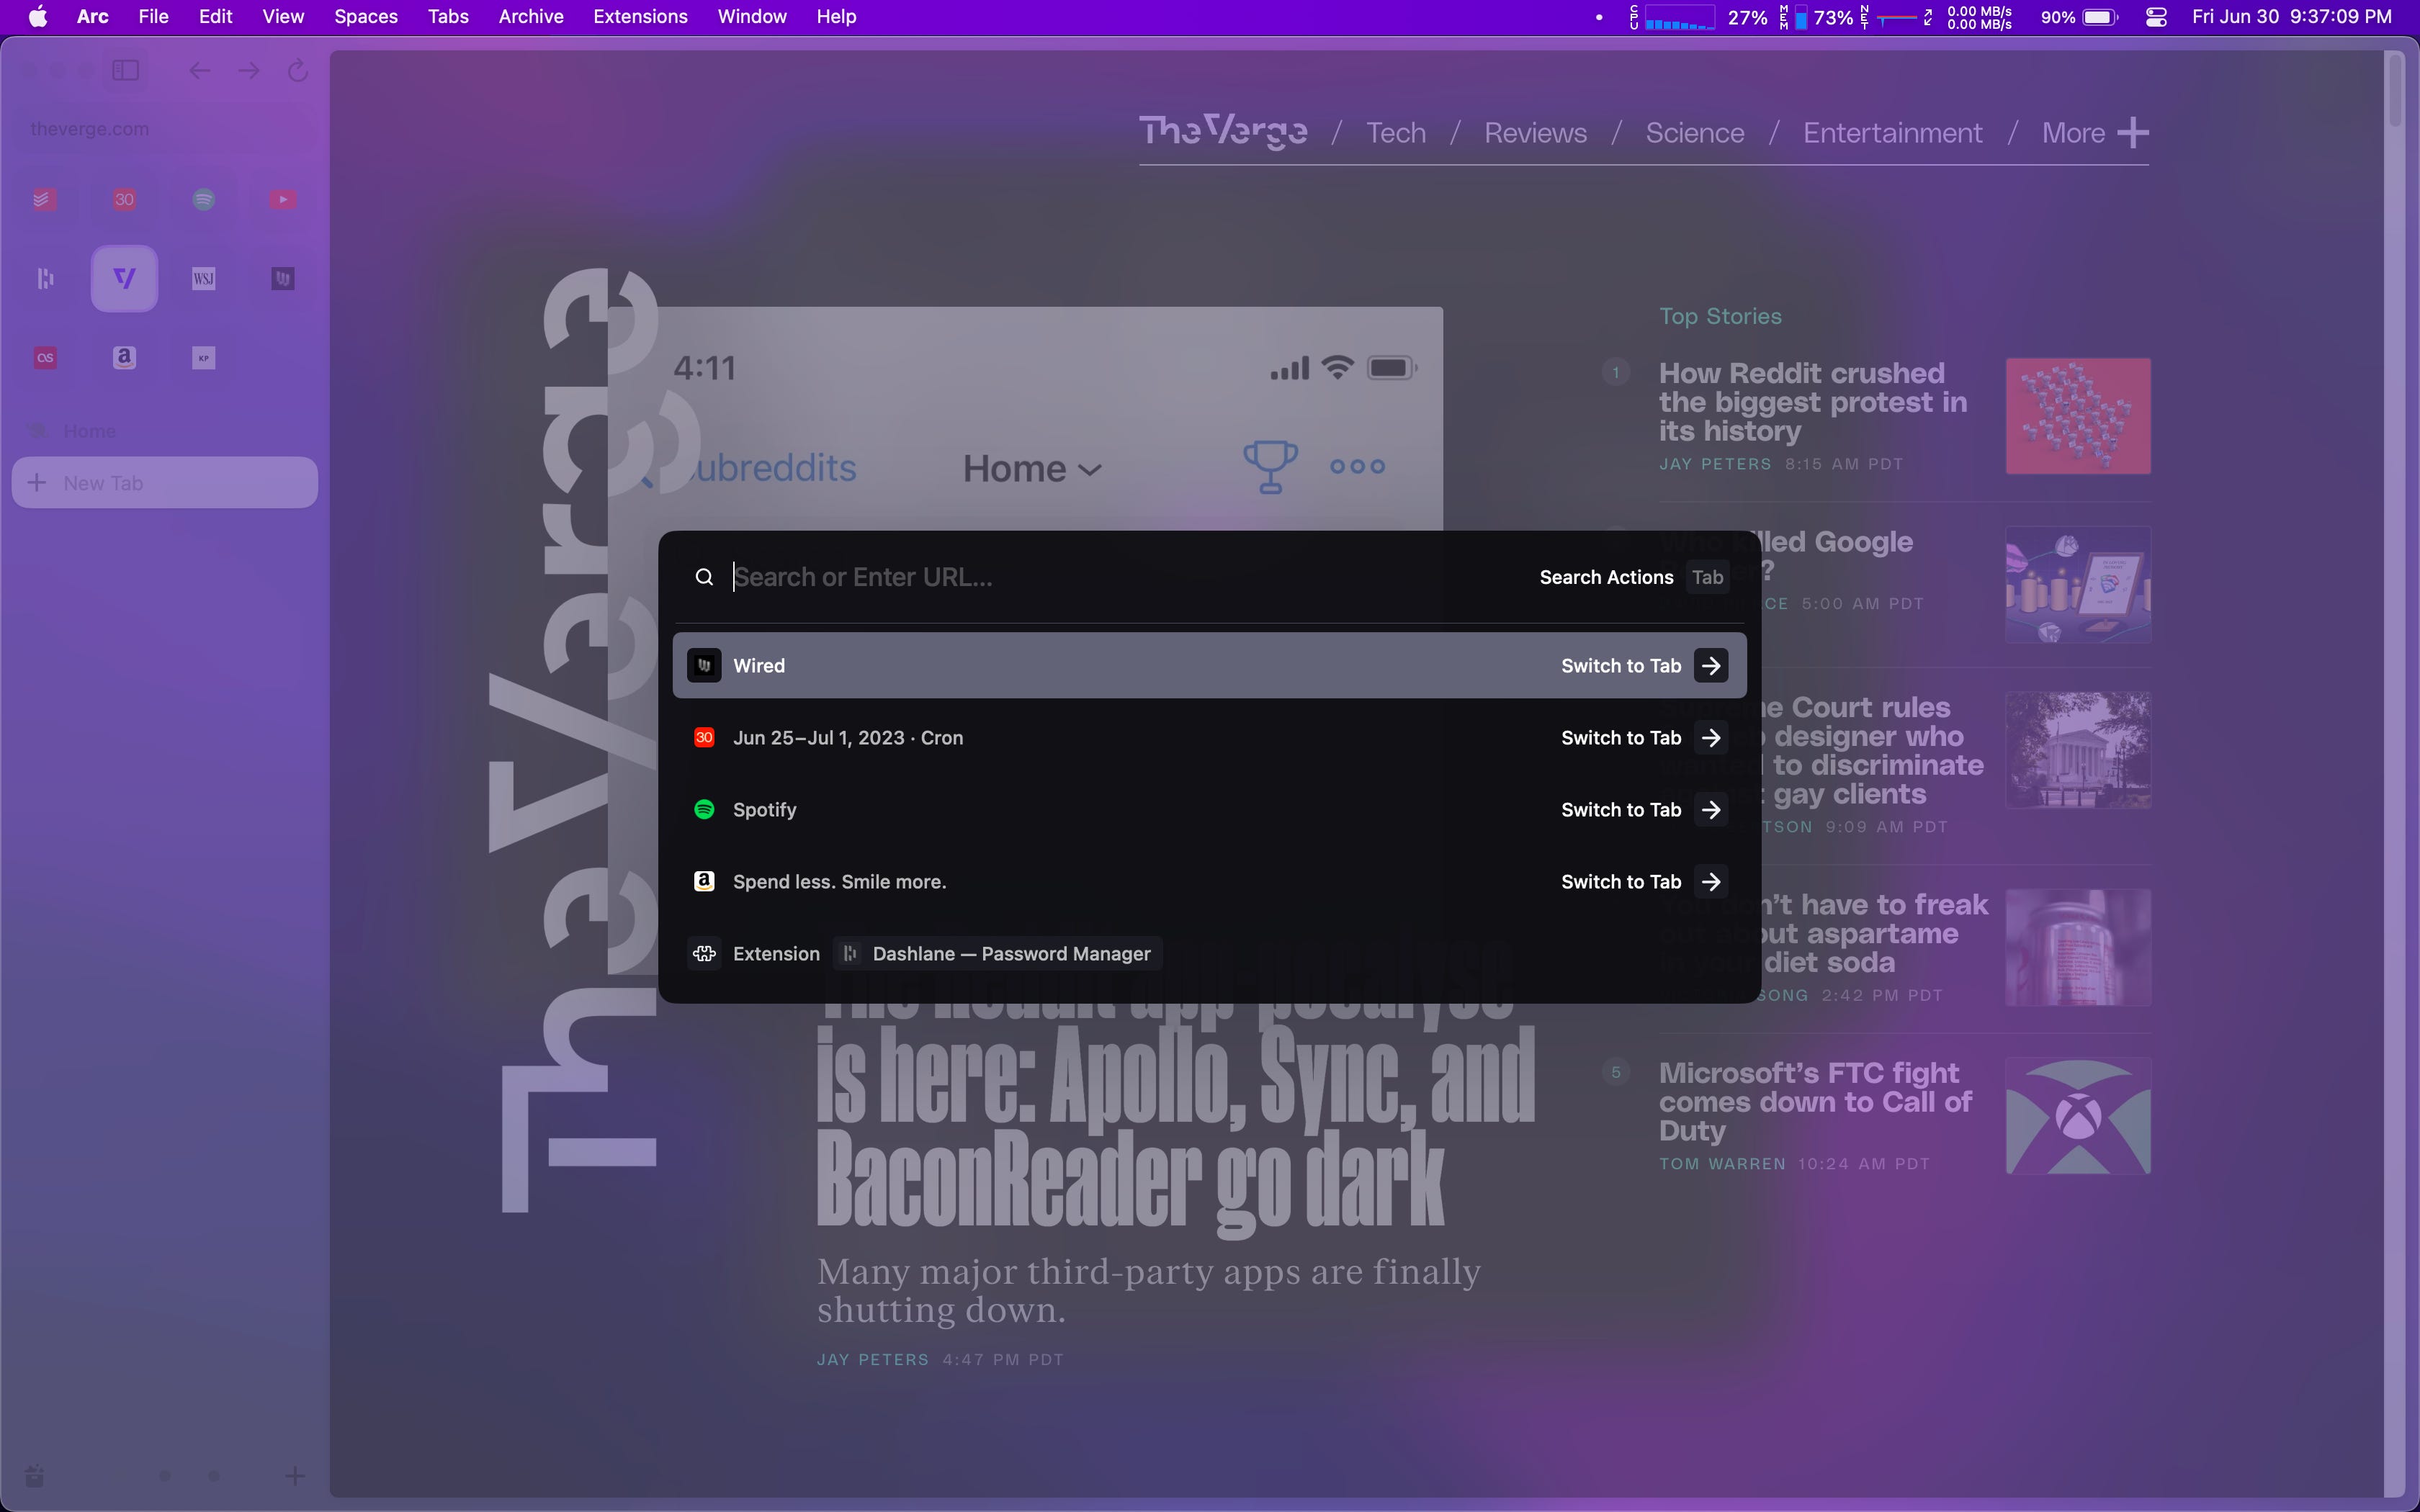Open the File menu

tap(153, 17)
